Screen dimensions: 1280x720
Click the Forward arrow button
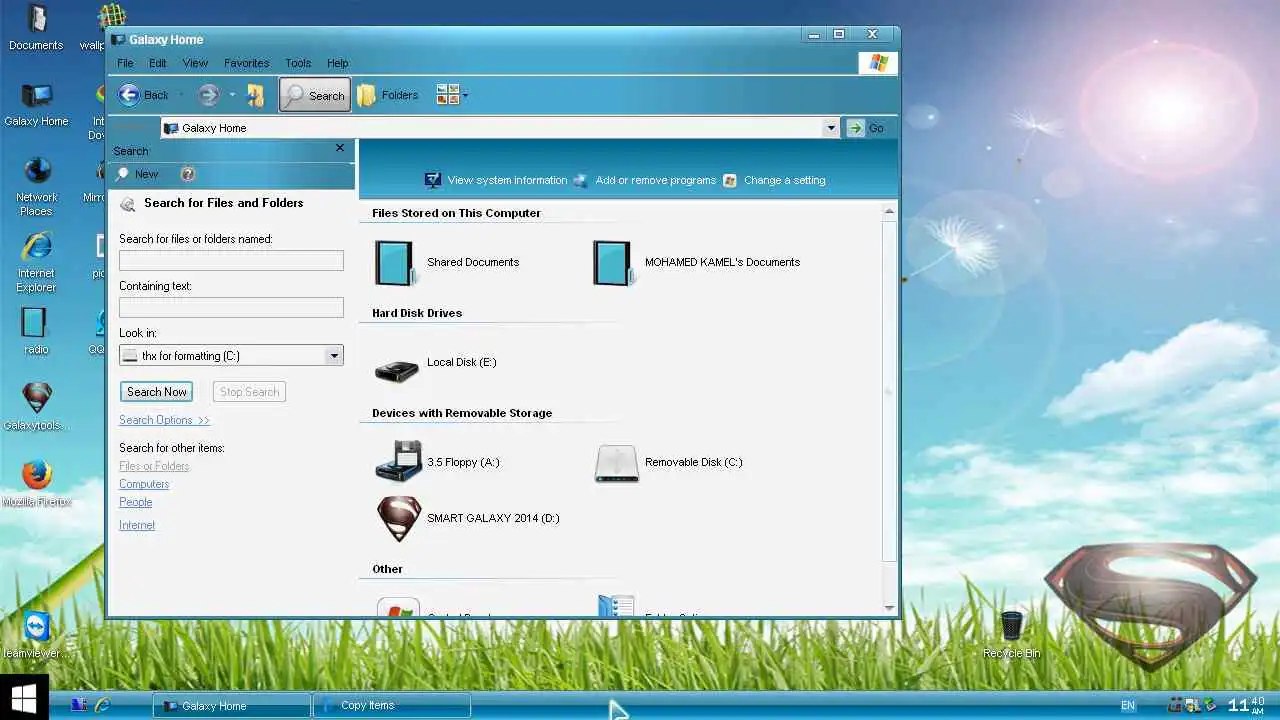pyautogui.click(x=208, y=95)
